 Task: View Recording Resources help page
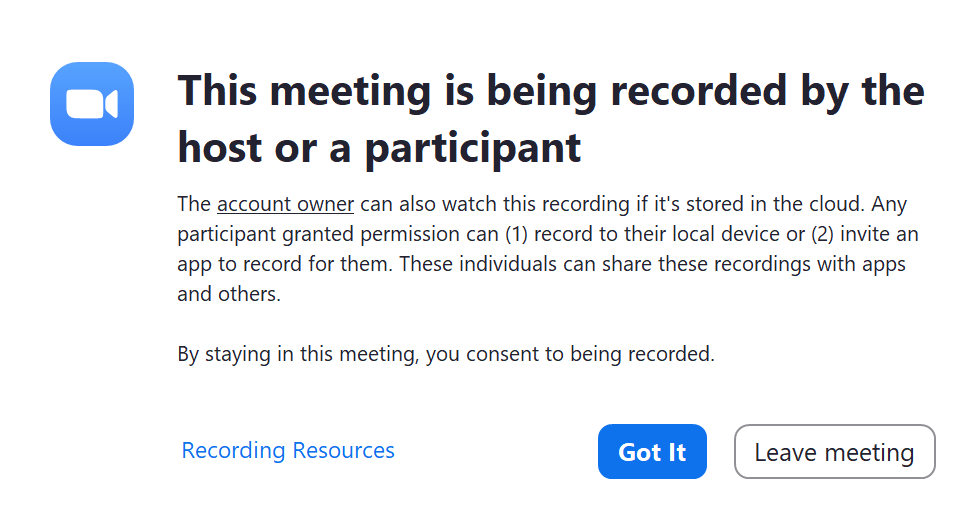pyautogui.click(x=288, y=450)
